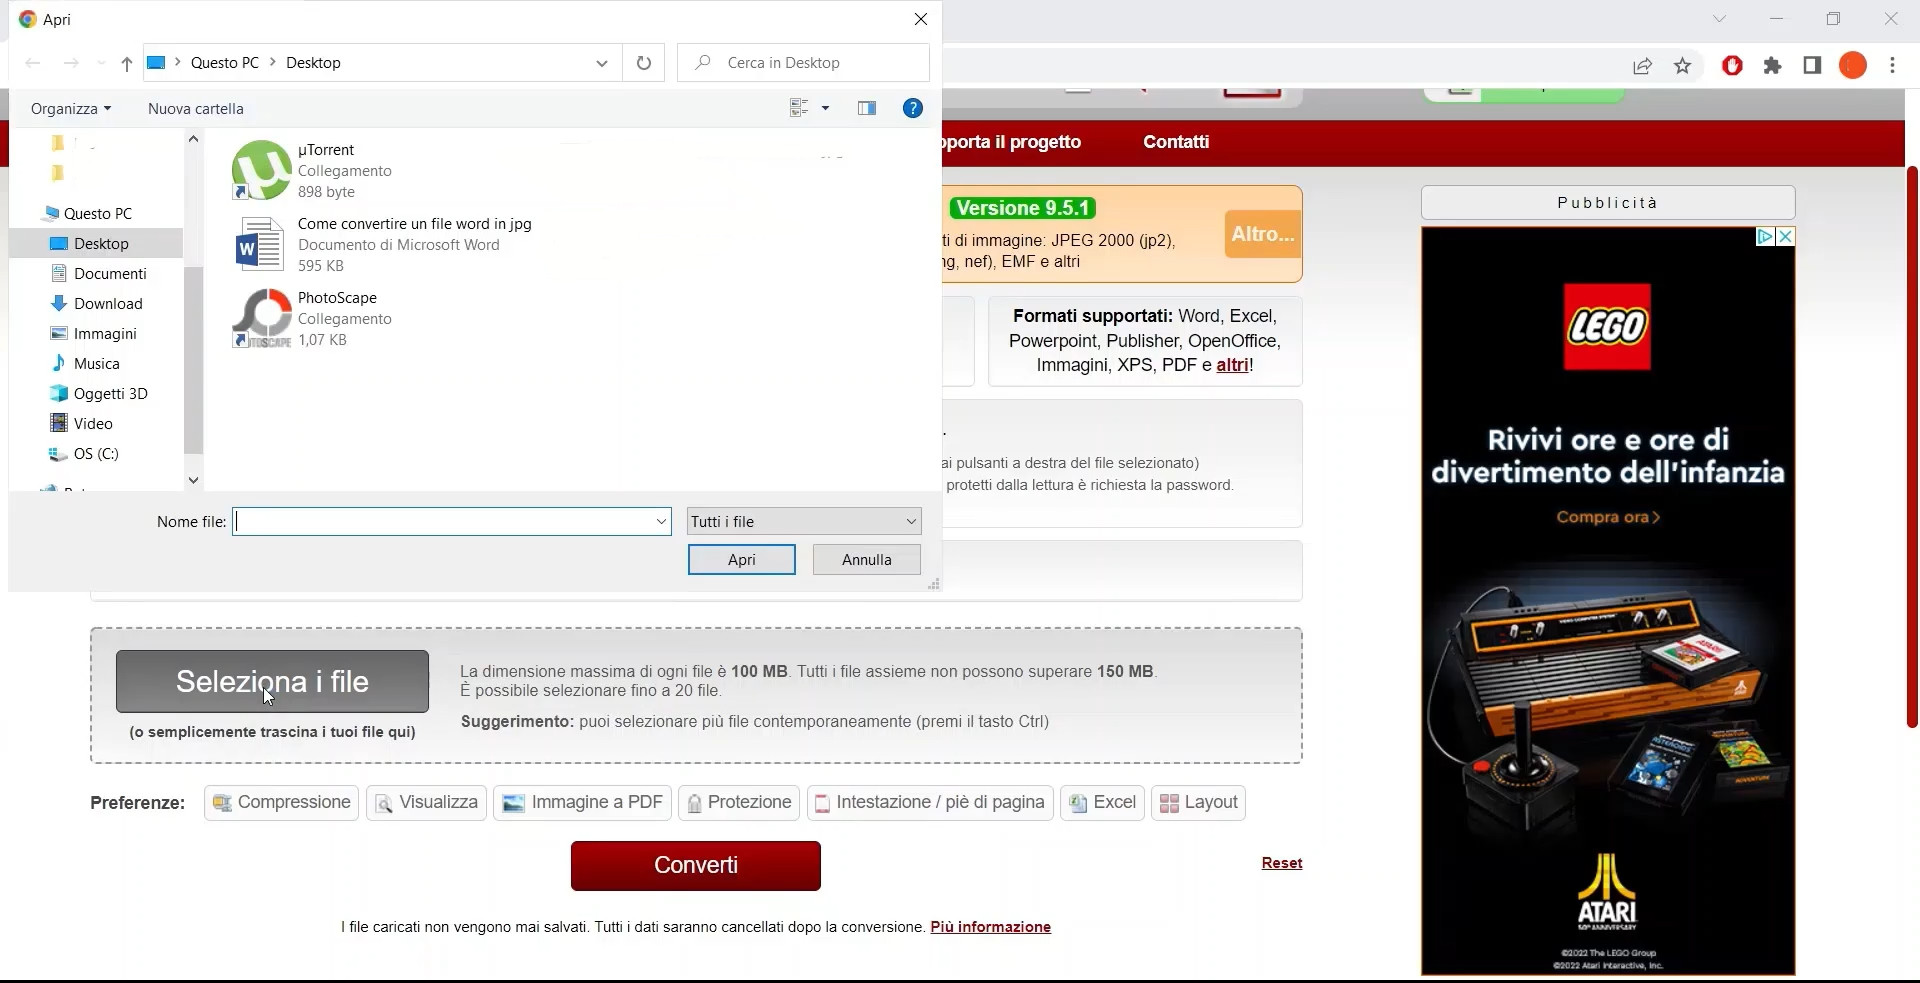Open the Visualizza preference option

coord(426,802)
